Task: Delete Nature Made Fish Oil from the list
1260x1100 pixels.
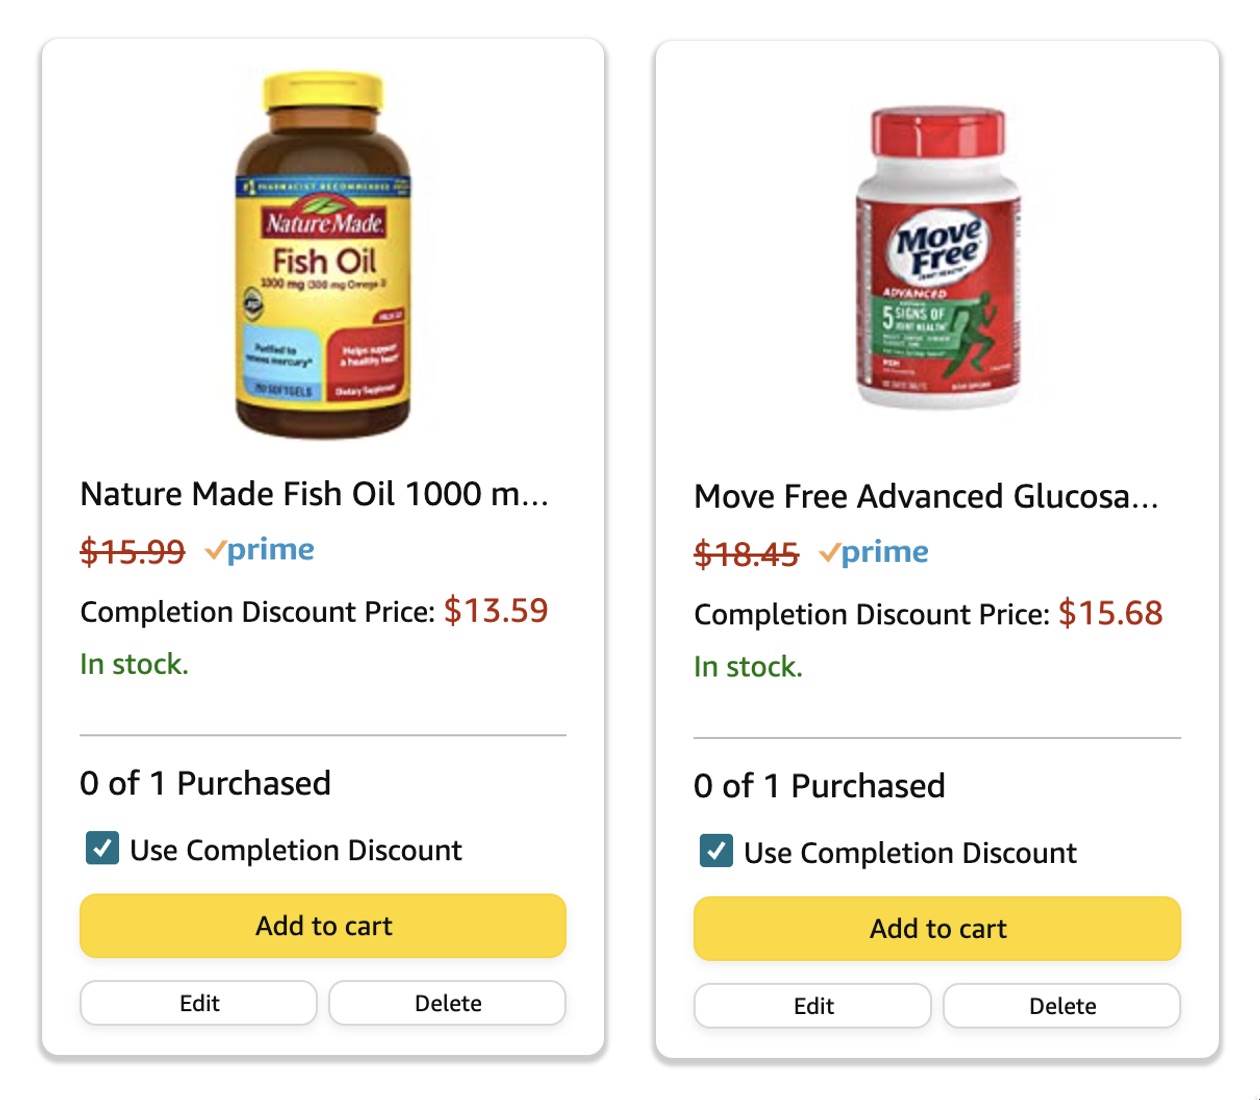Action: coord(447,1002)
